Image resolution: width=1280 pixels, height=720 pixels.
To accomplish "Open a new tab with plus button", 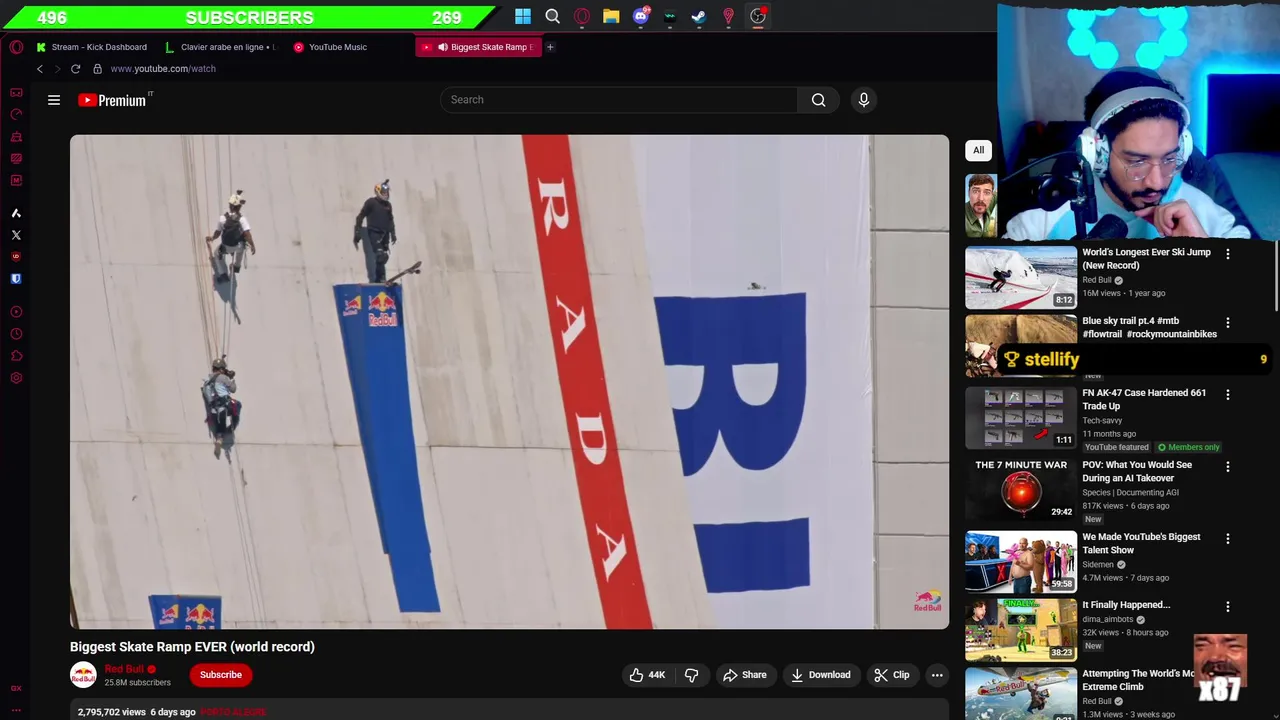I will 550,47.
